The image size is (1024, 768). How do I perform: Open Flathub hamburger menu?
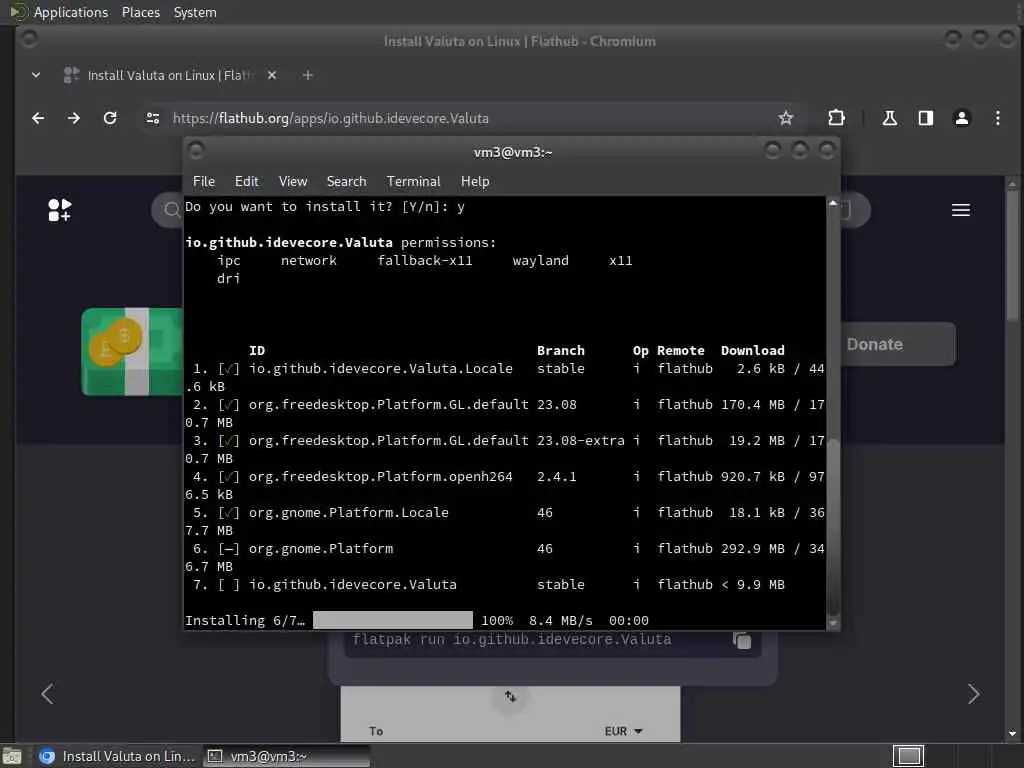click(961, 210)
